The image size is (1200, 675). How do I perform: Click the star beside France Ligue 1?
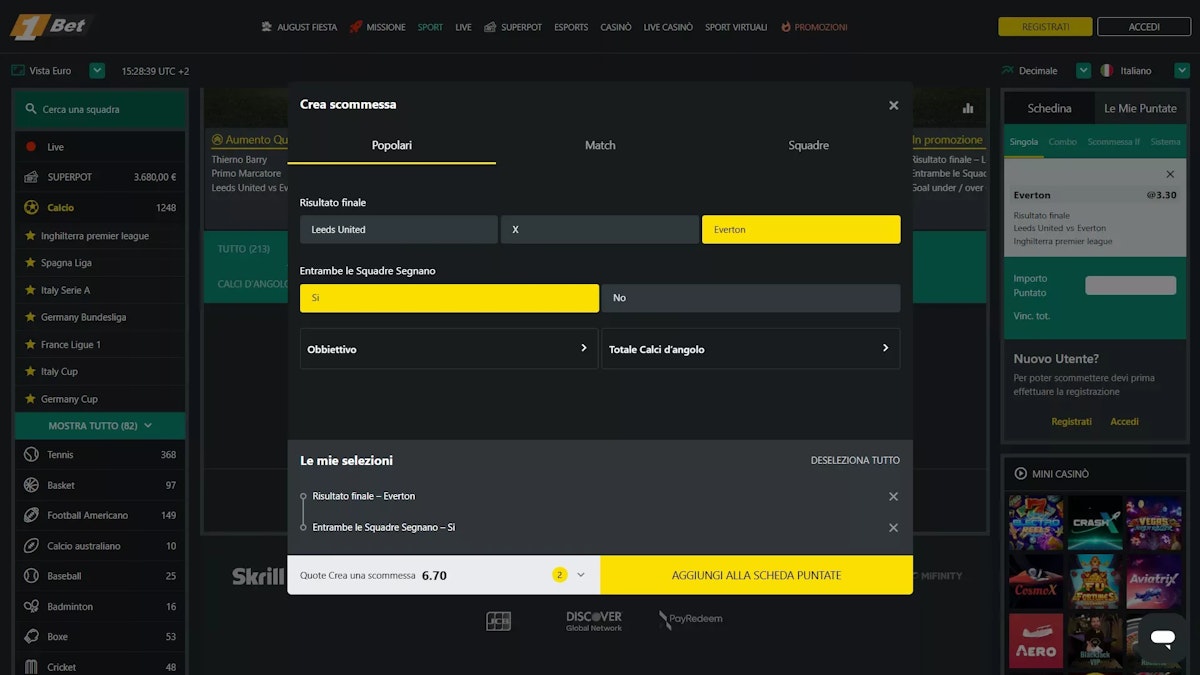click(x=30, y=344)
